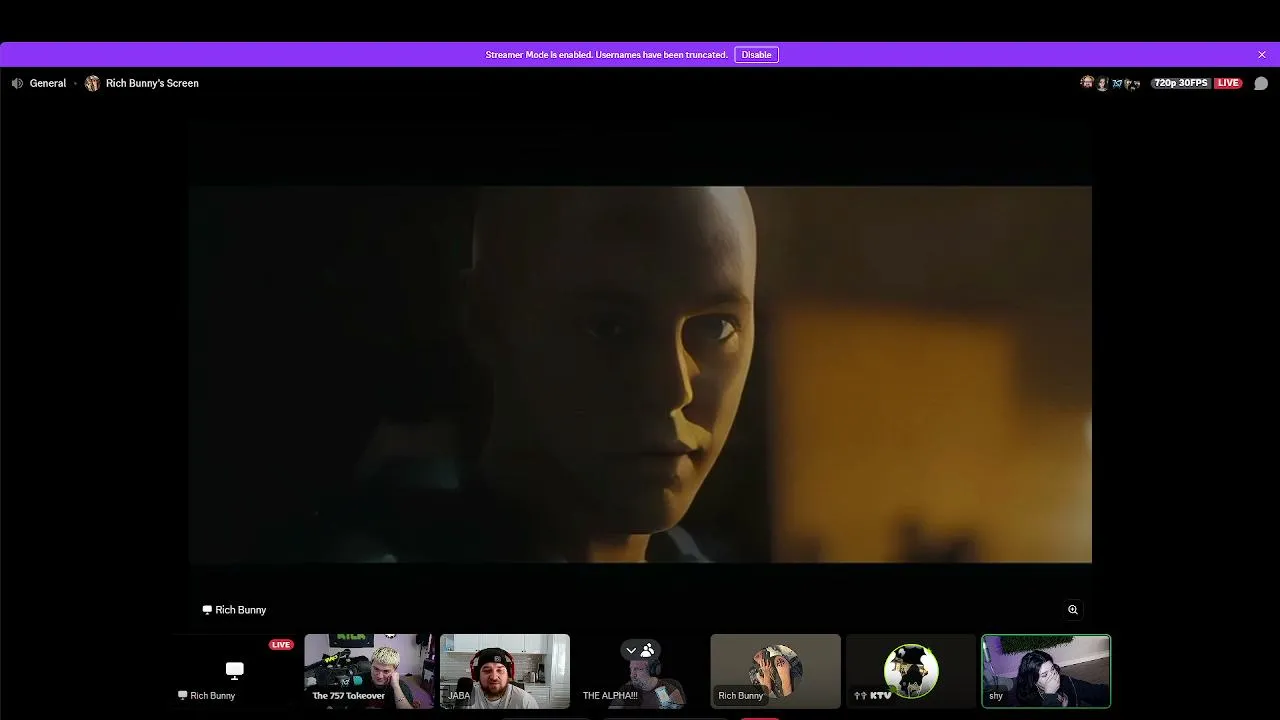1280x720 pixels.
Task: Click the dark-haired woman viewer avatar
Action: [1102, 83]
